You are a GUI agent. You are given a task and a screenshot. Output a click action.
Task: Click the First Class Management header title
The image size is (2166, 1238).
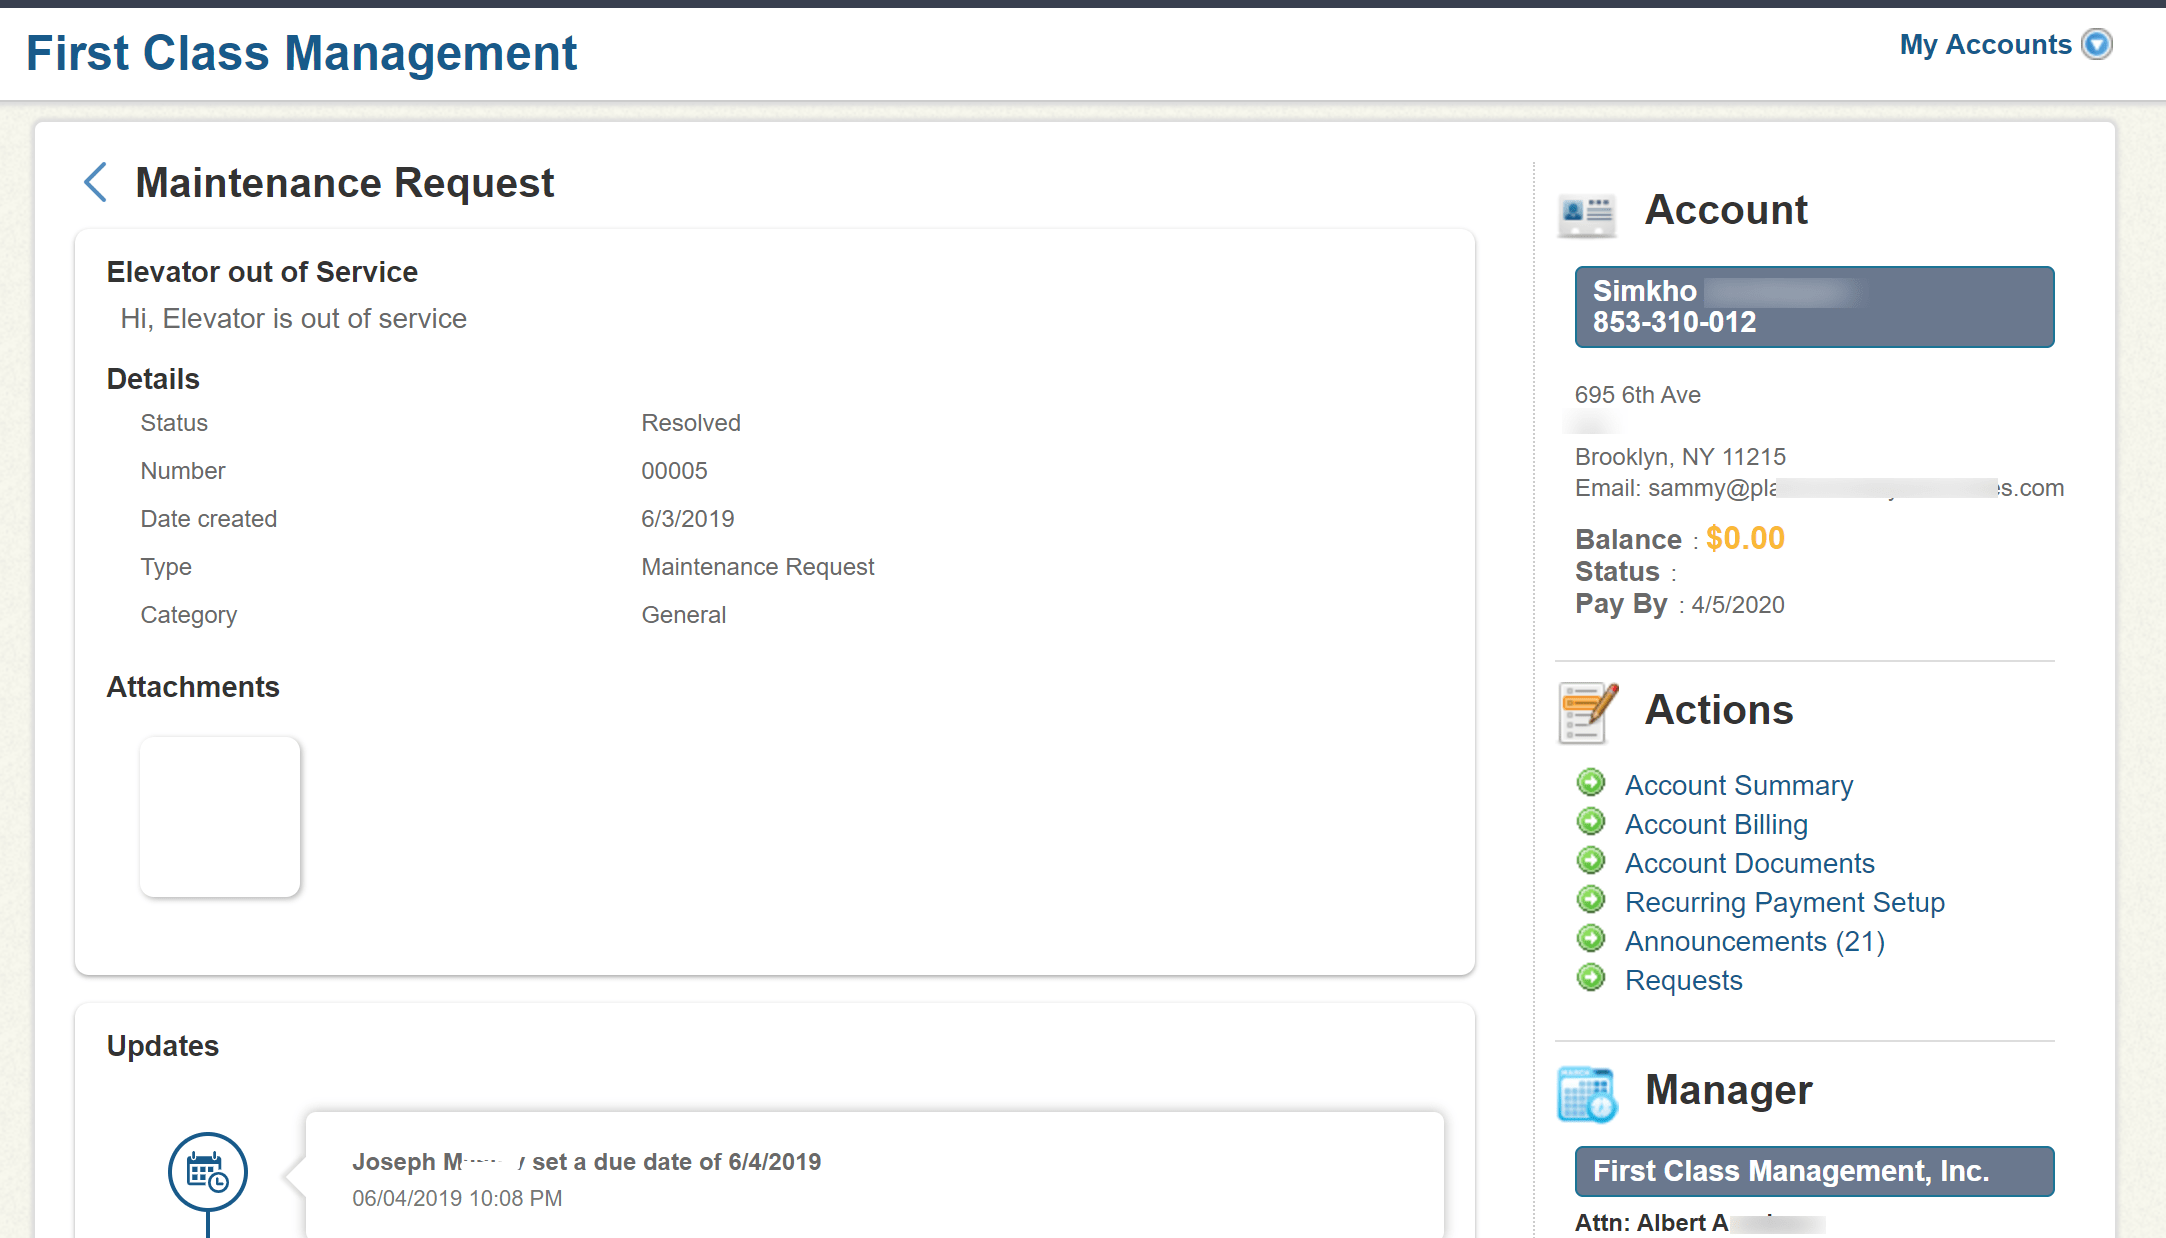coord(301,53)
